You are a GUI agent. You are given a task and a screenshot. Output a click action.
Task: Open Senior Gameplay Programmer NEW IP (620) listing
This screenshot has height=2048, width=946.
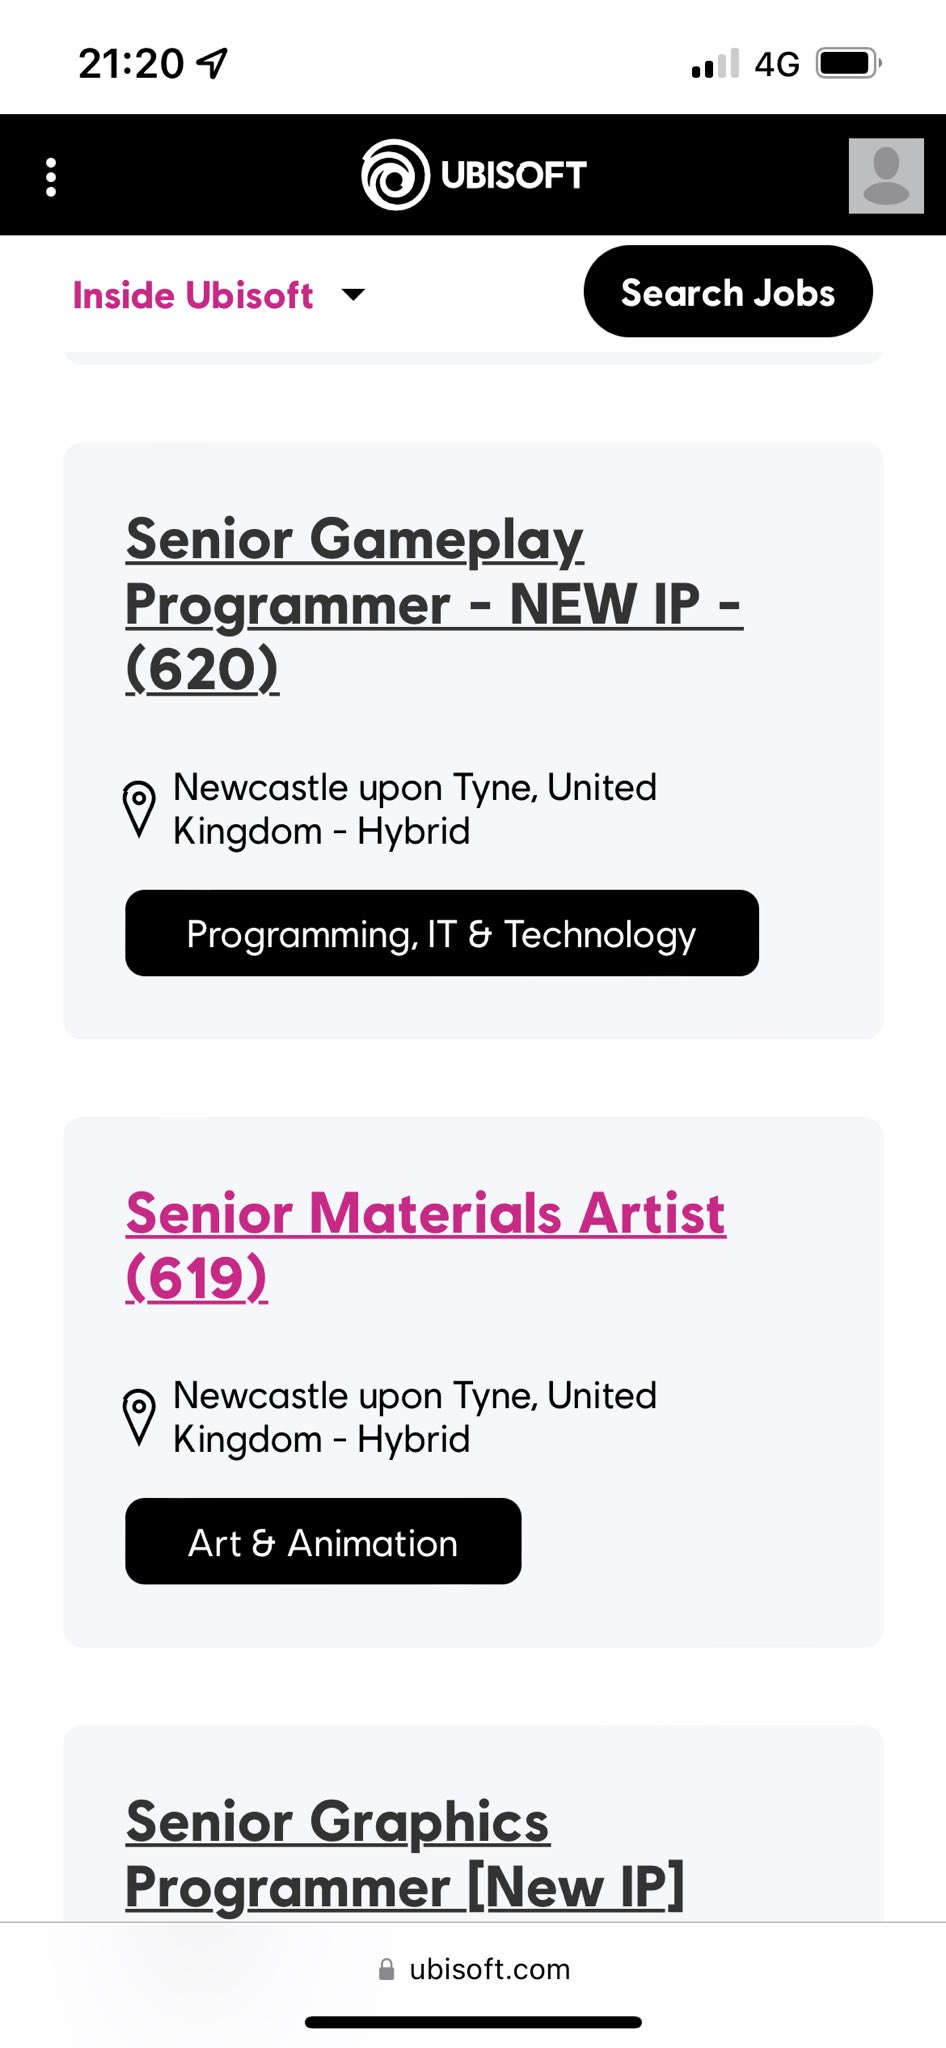pyautogui.click(x=434, y=604)
